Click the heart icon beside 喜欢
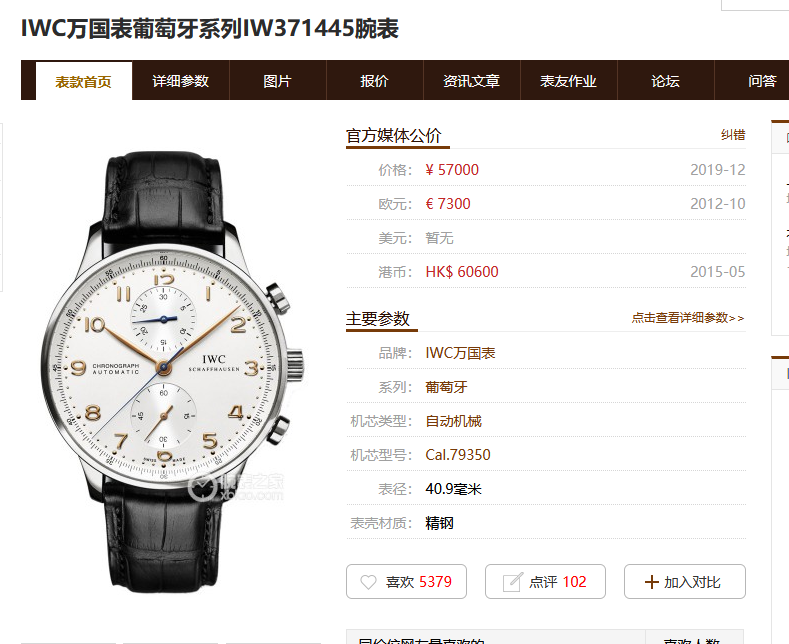789x644 pixels. coord(368,582)
